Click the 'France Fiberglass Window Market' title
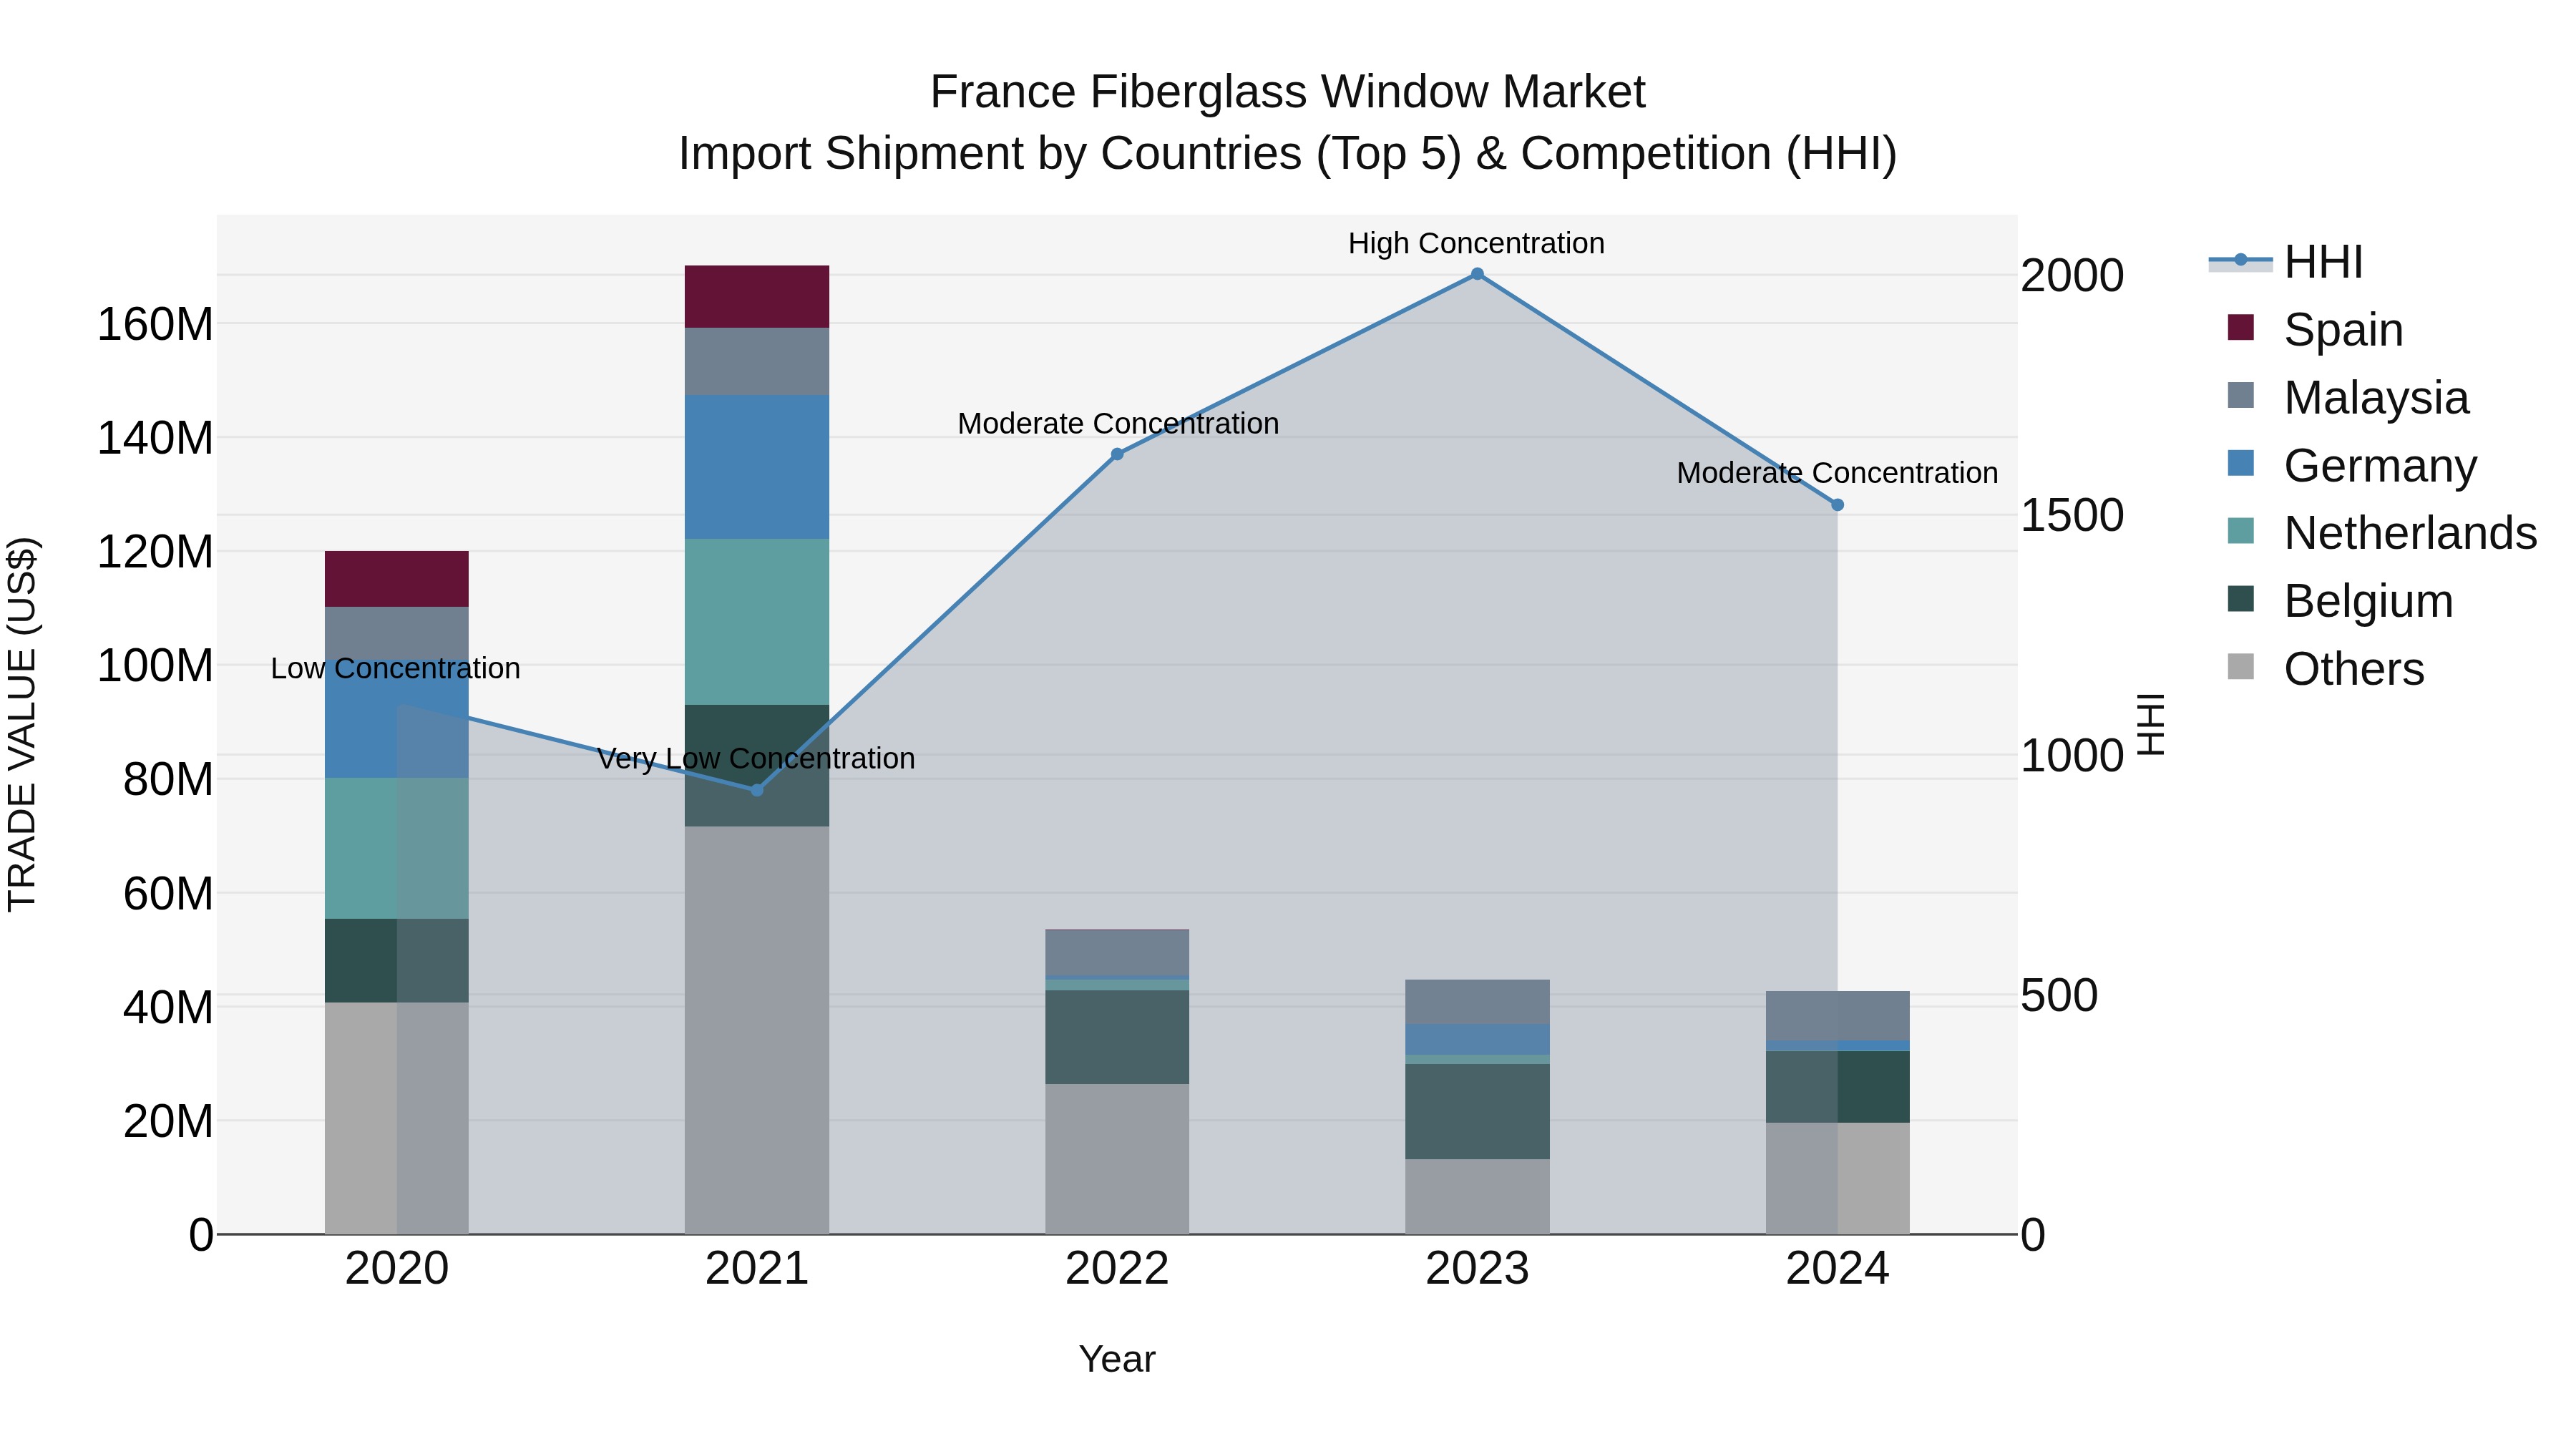 coord(1287,92)
